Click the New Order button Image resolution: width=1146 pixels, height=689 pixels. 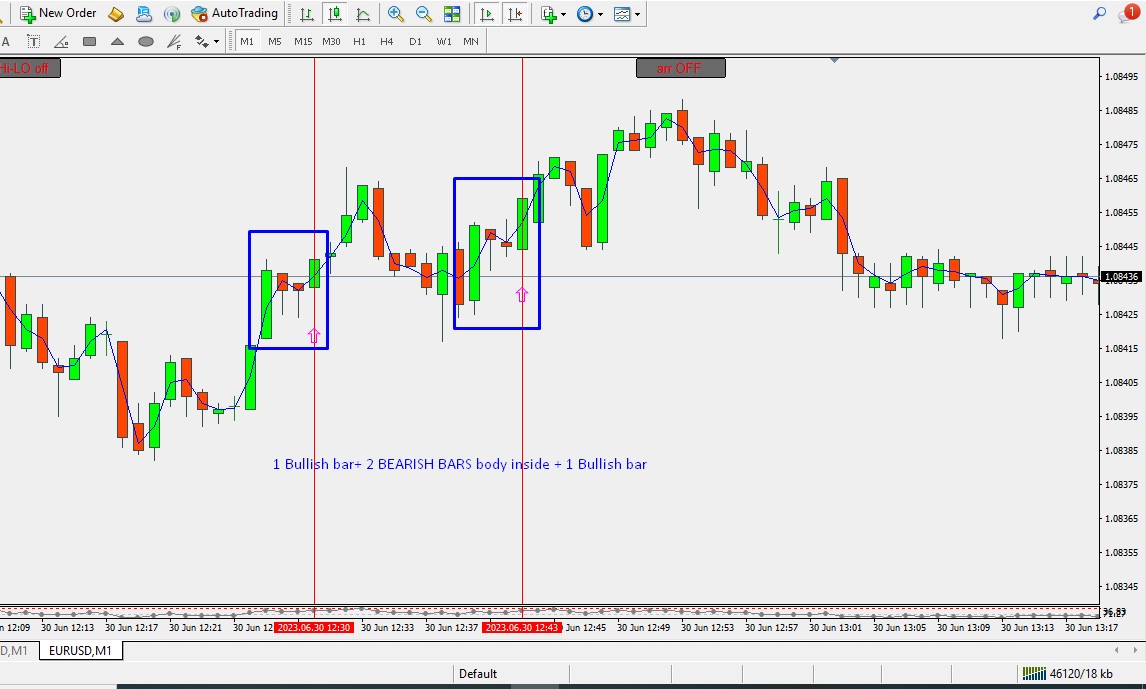(x=58, y=13)
